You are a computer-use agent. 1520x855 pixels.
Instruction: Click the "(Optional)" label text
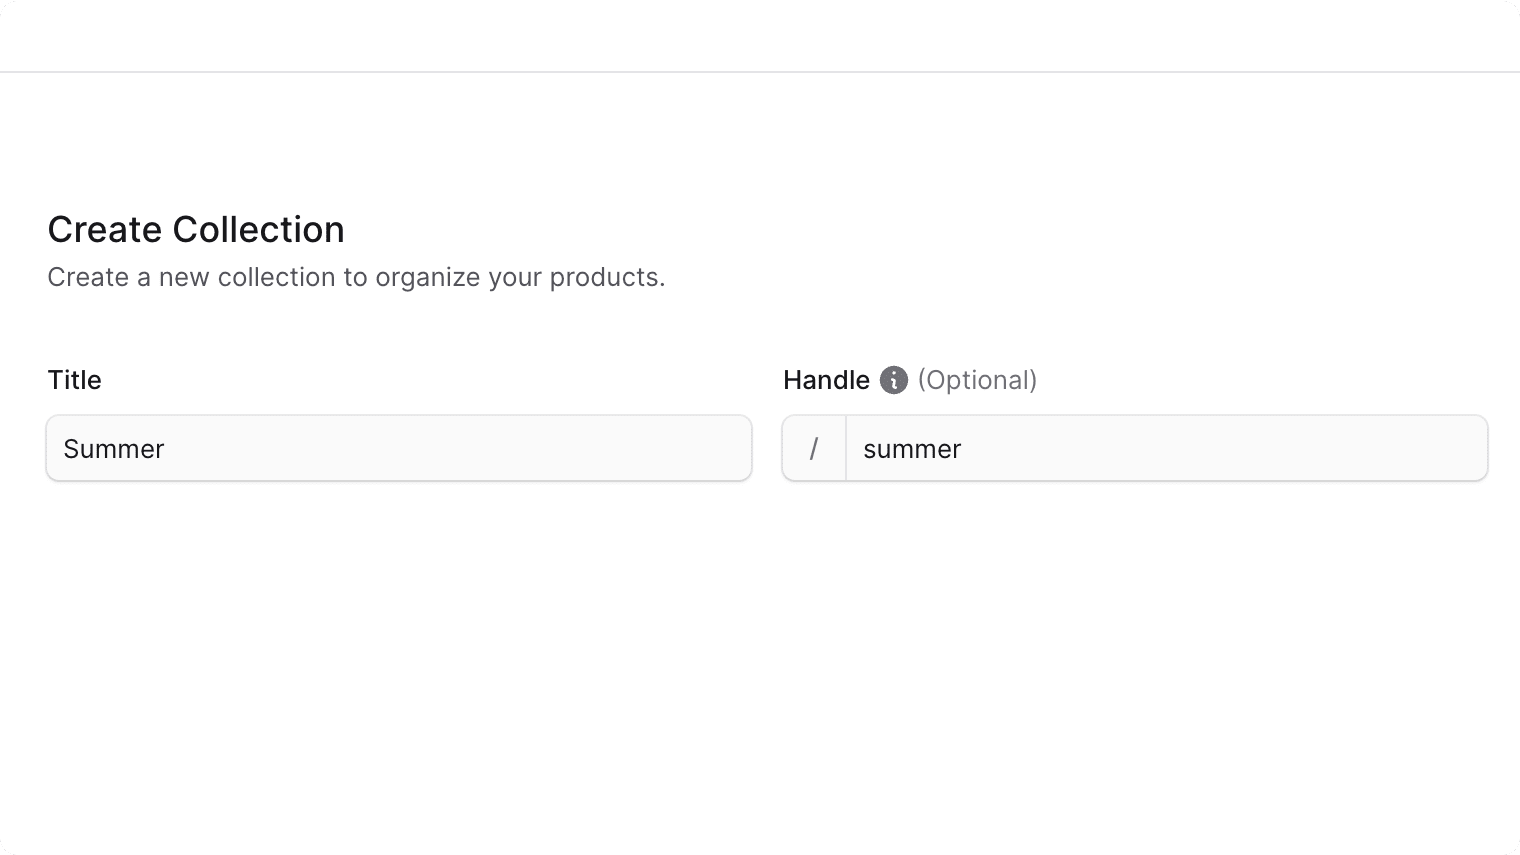click(978, 380)
